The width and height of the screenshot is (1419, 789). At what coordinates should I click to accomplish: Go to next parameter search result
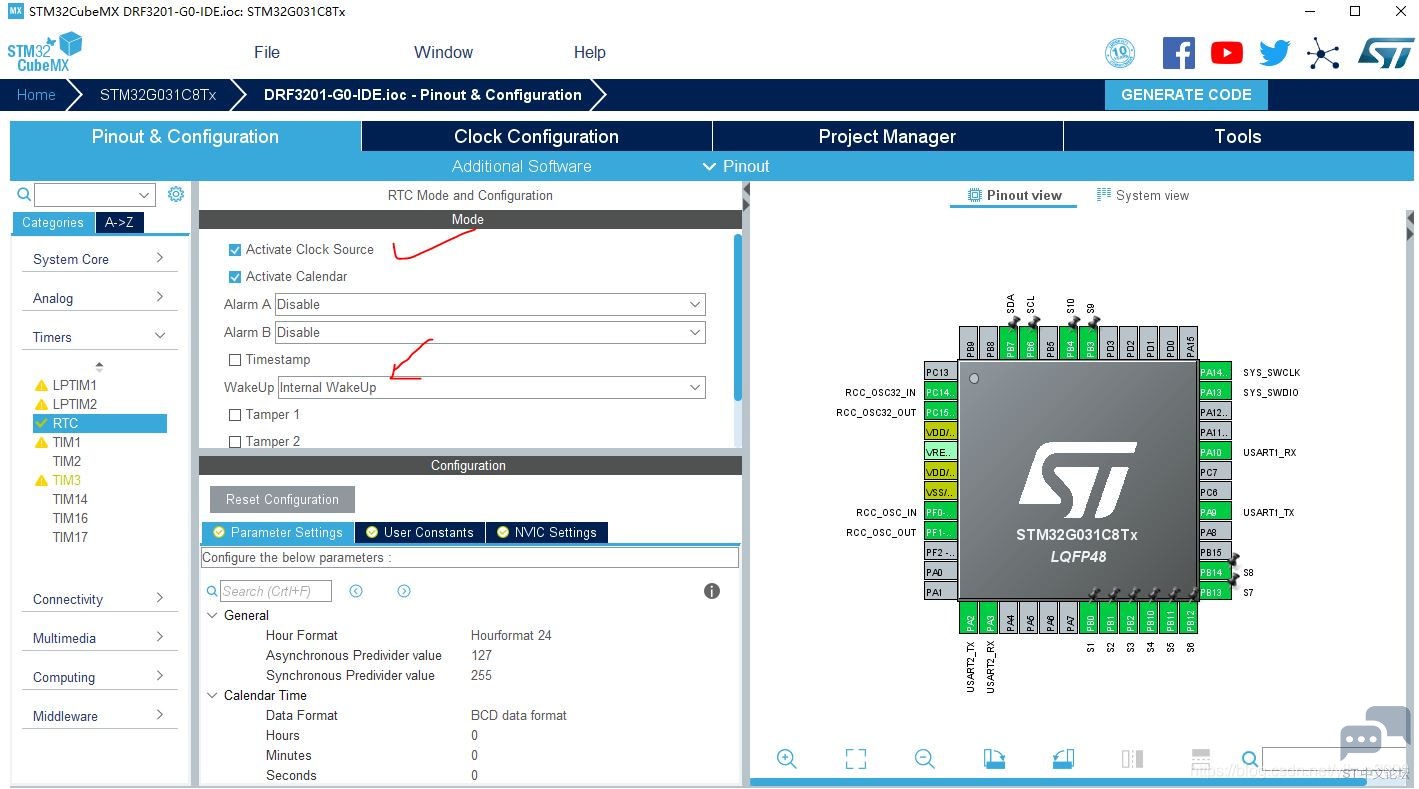(404, 591)
